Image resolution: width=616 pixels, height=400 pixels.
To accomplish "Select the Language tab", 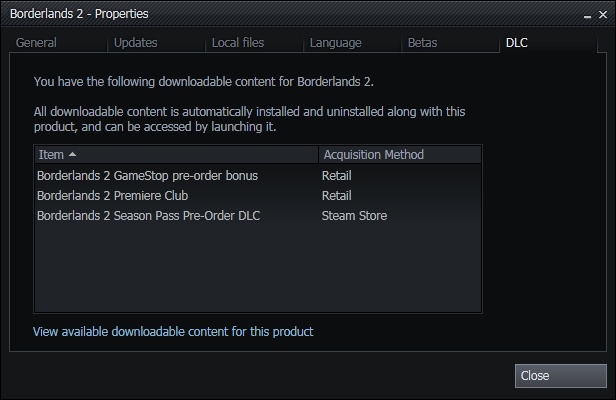I will coord(335,43).
